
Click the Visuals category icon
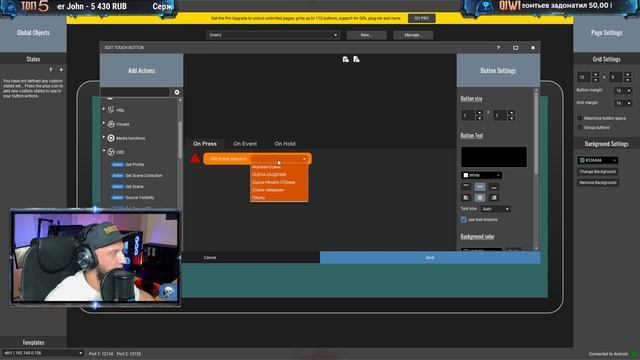pyautogui.click(x=111, y=124)
